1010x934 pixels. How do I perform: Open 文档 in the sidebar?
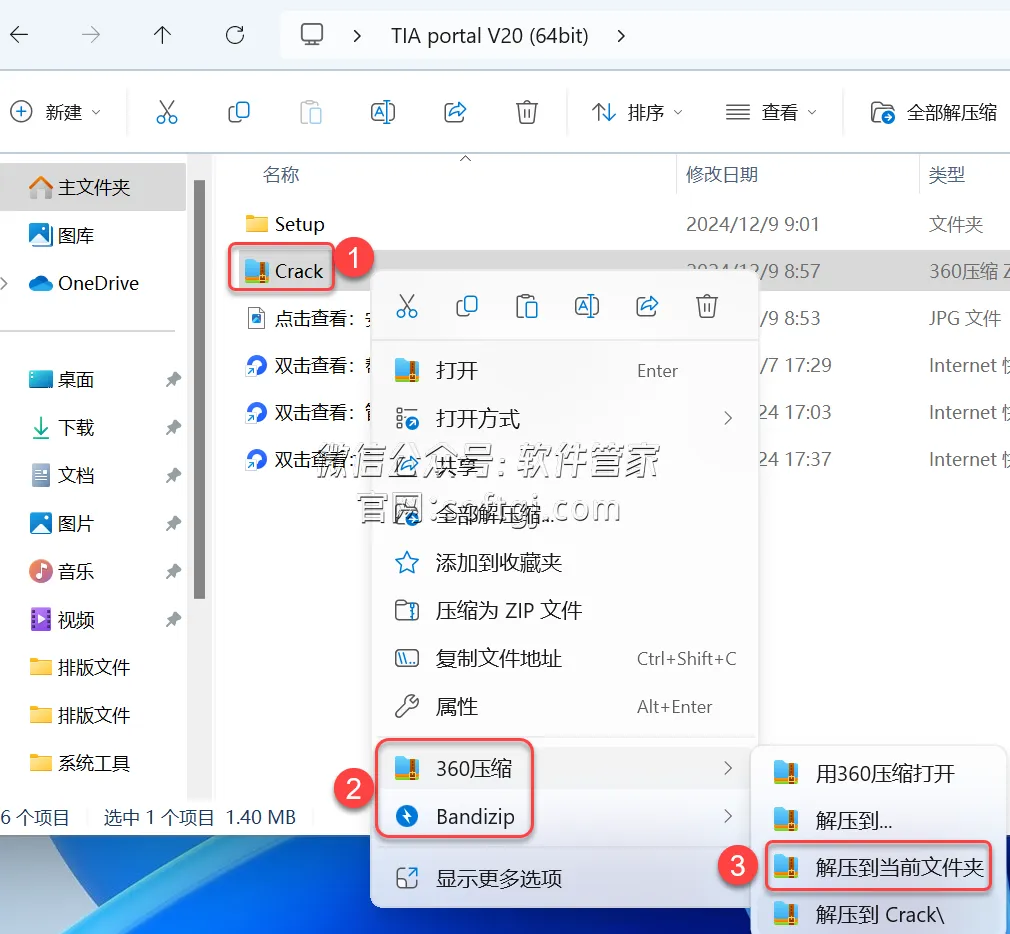tap(62, 475)
